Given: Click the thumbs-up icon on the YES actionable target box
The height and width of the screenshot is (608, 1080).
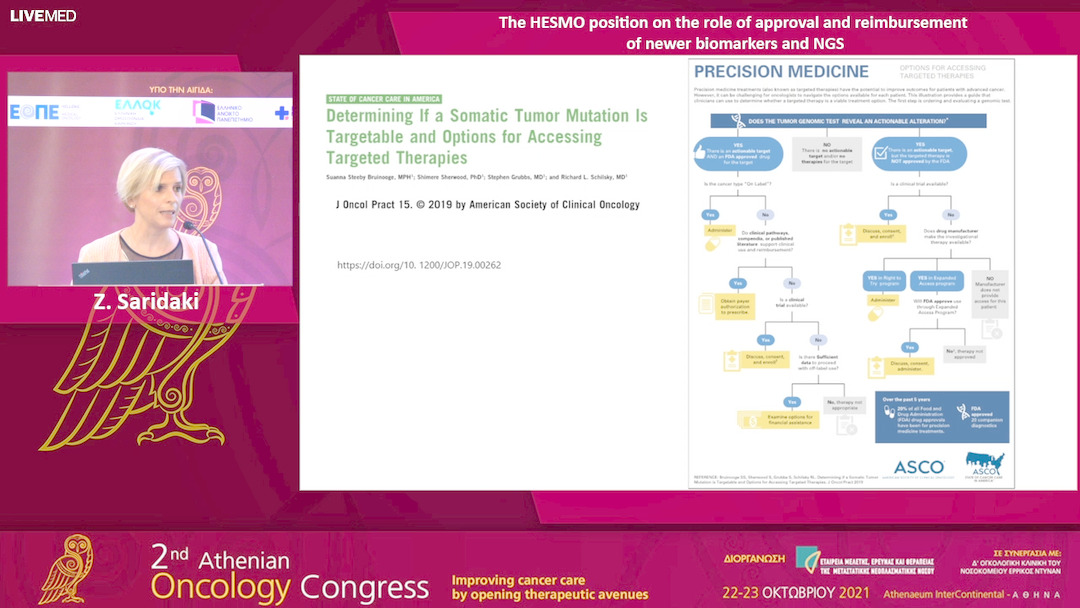Looking at the screenshot, I should click(x=699, y=153).
